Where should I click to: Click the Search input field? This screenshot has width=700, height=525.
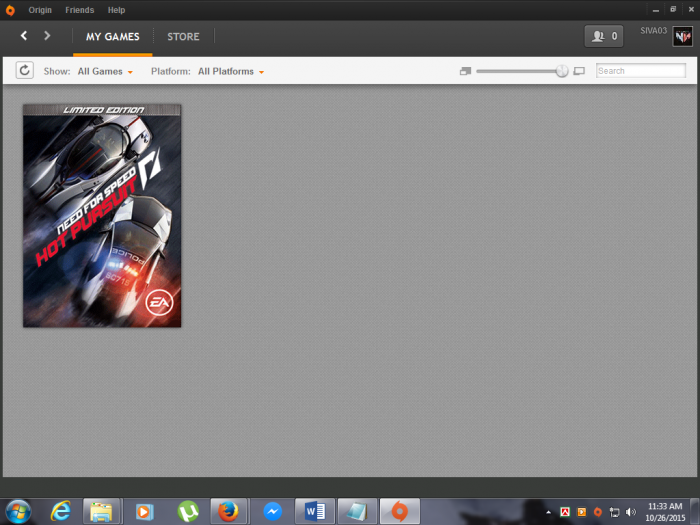coord(641,71)
